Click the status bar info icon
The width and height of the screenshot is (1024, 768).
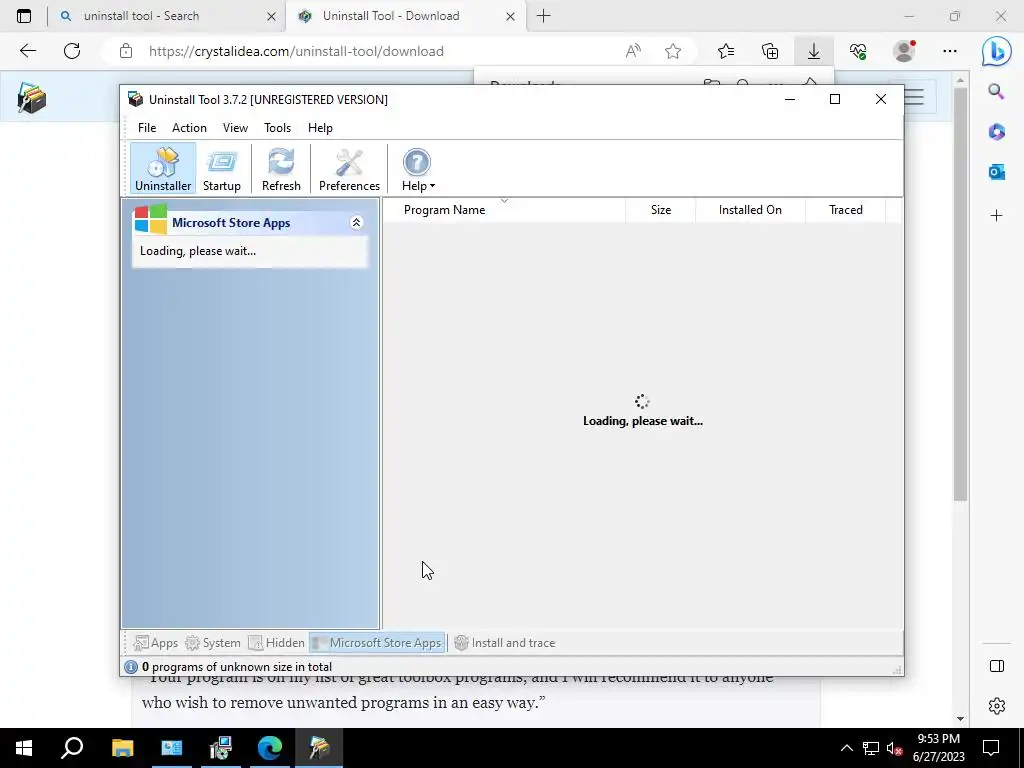tap(131, 667)
